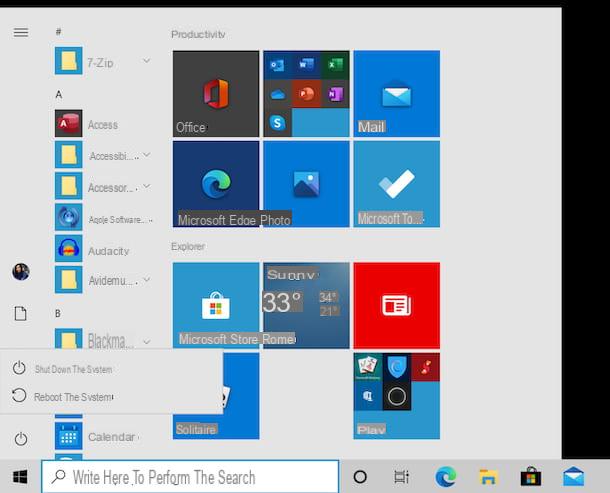
Task: Click the # section header
Action: [58, 32]
